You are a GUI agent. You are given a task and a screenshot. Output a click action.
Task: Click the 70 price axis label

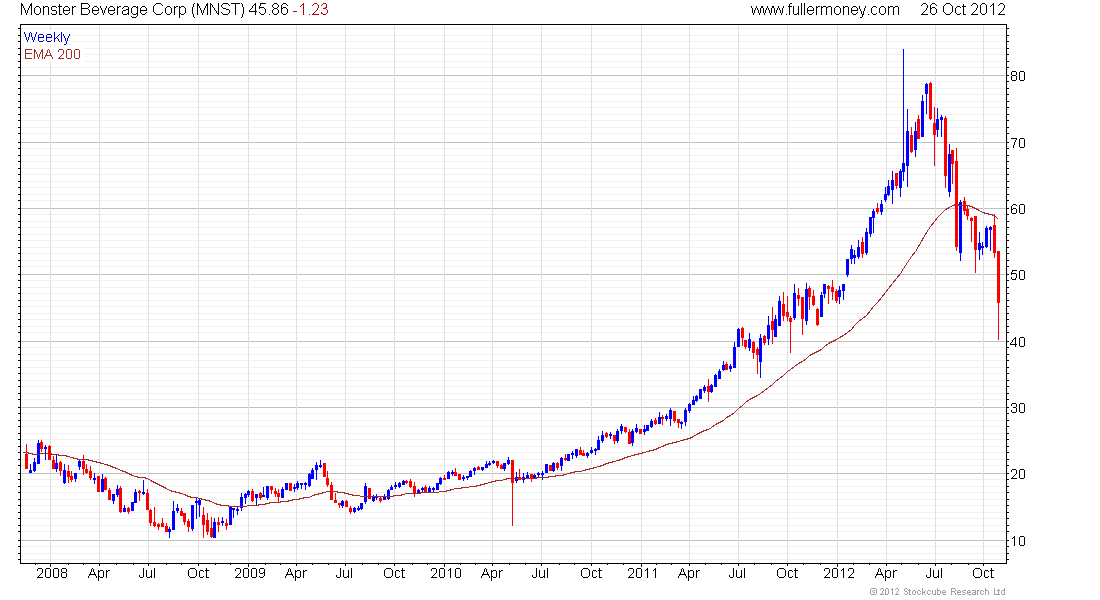1017,143
